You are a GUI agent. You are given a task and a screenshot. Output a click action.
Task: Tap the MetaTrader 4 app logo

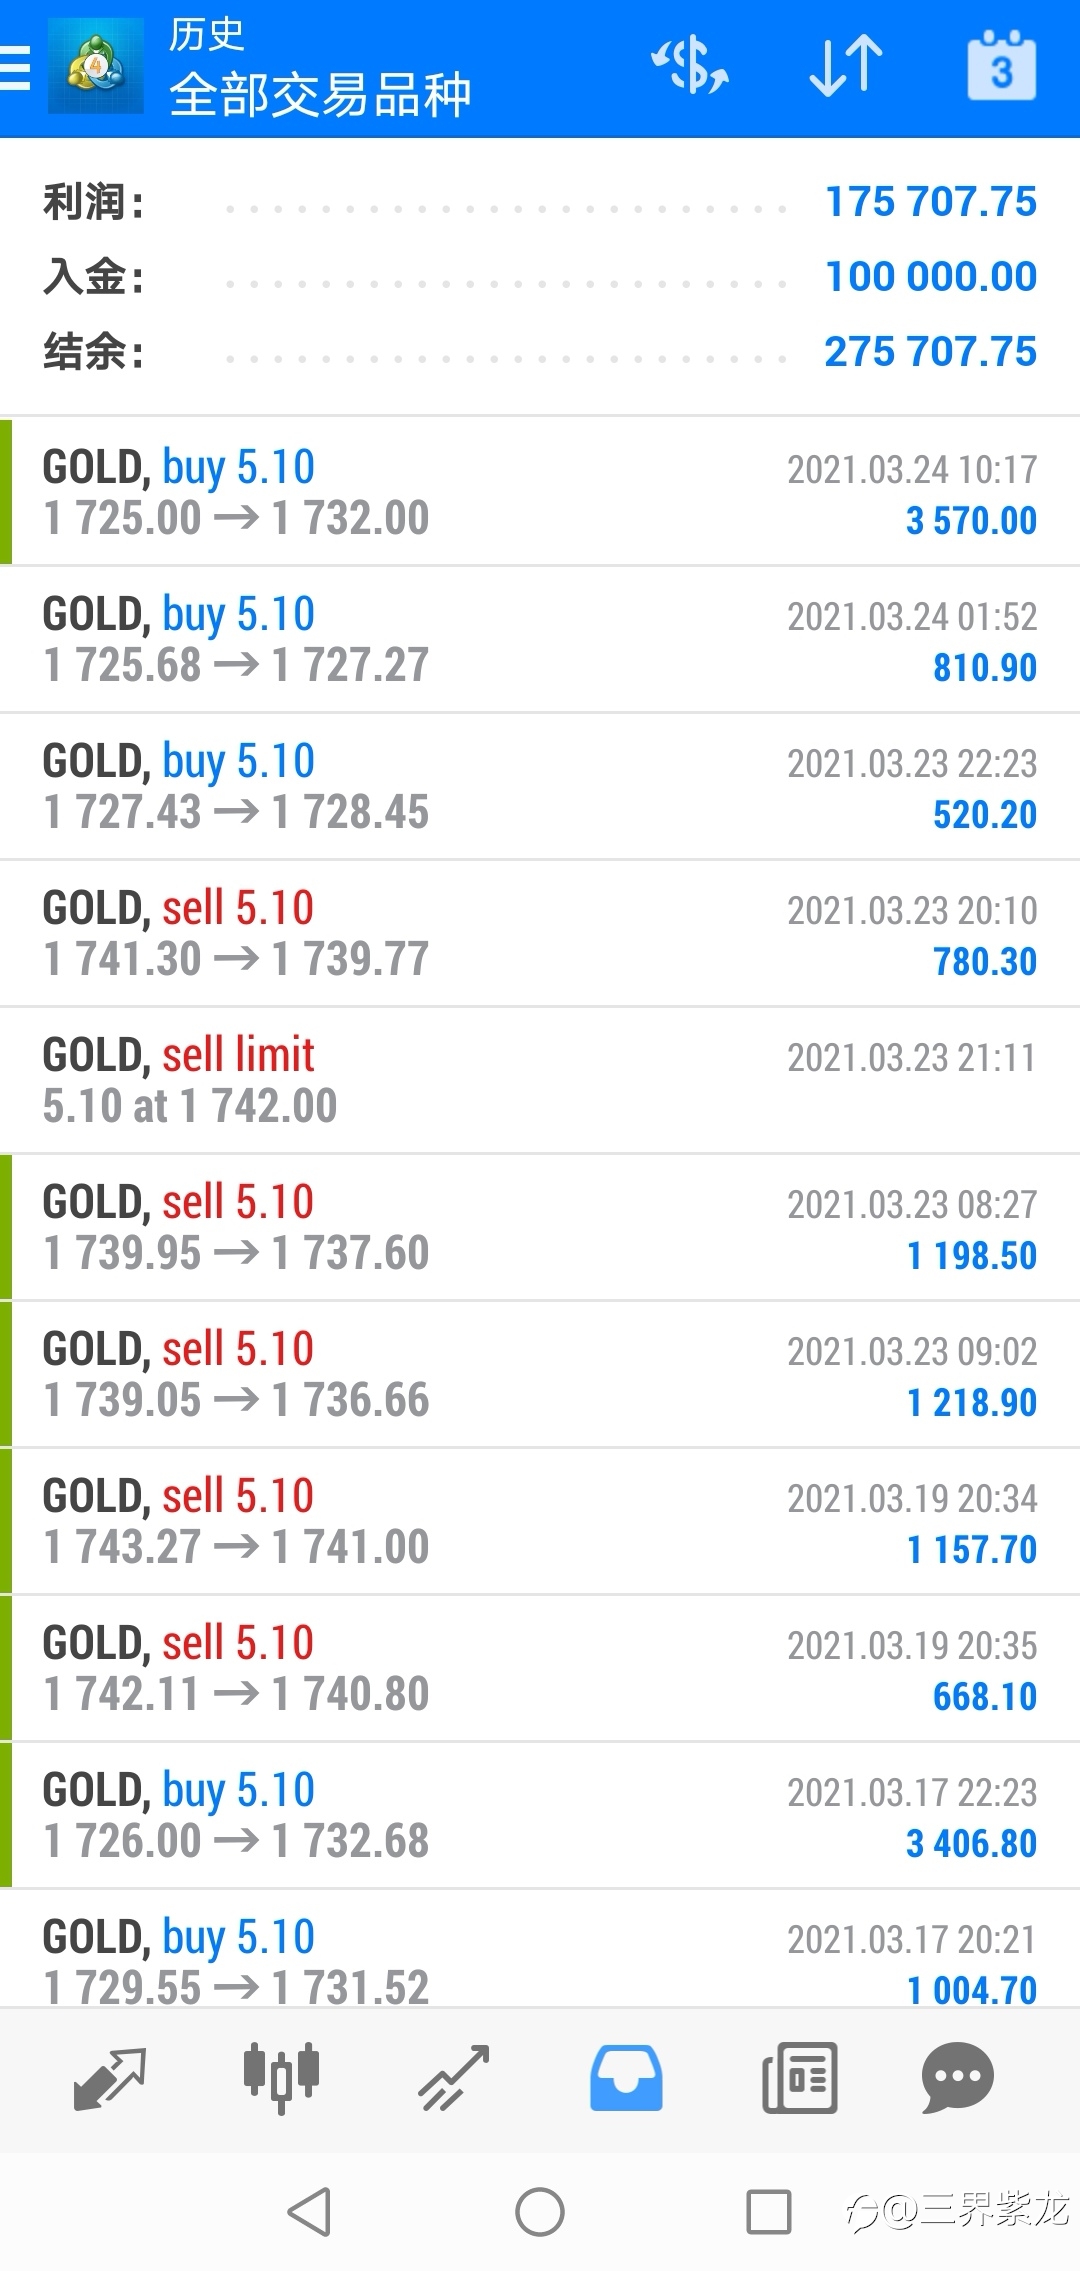point(96,67)
